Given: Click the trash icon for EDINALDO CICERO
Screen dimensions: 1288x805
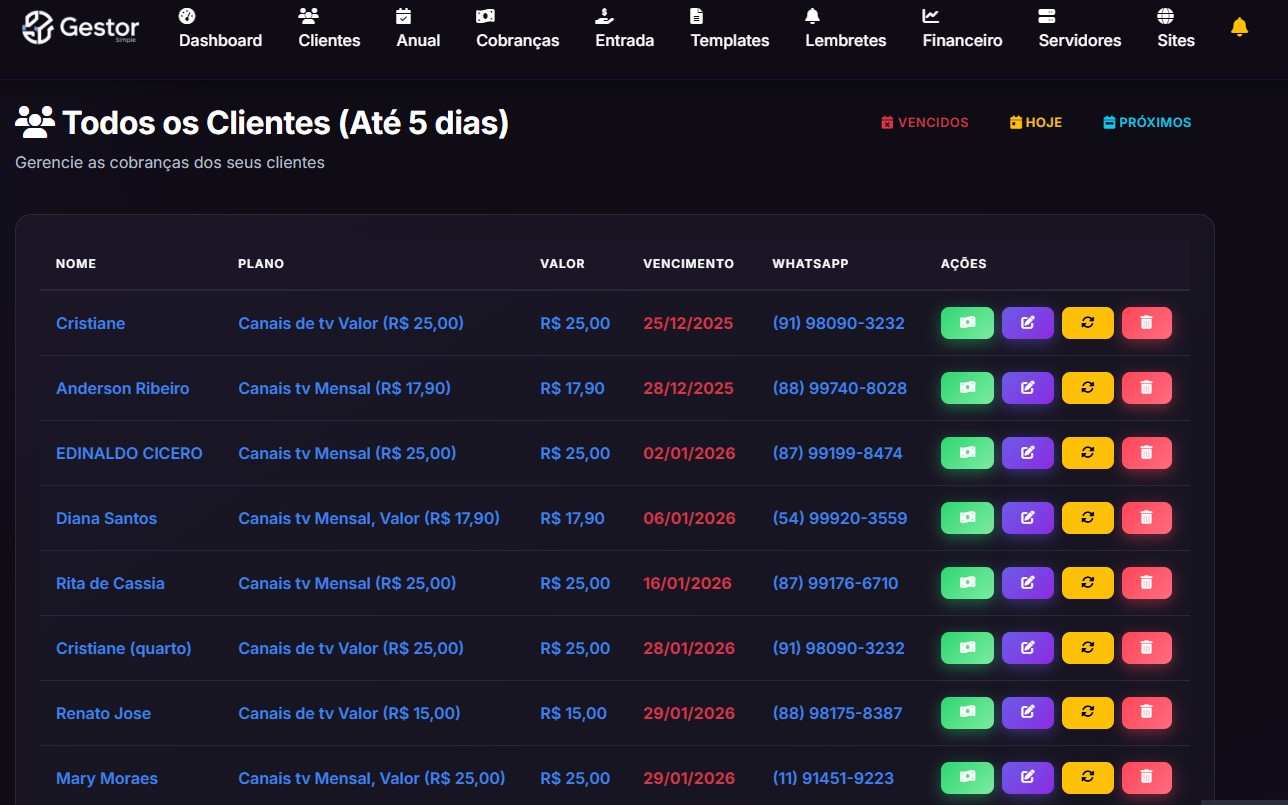Looking at the screenshot, I should pos(1146,452).
